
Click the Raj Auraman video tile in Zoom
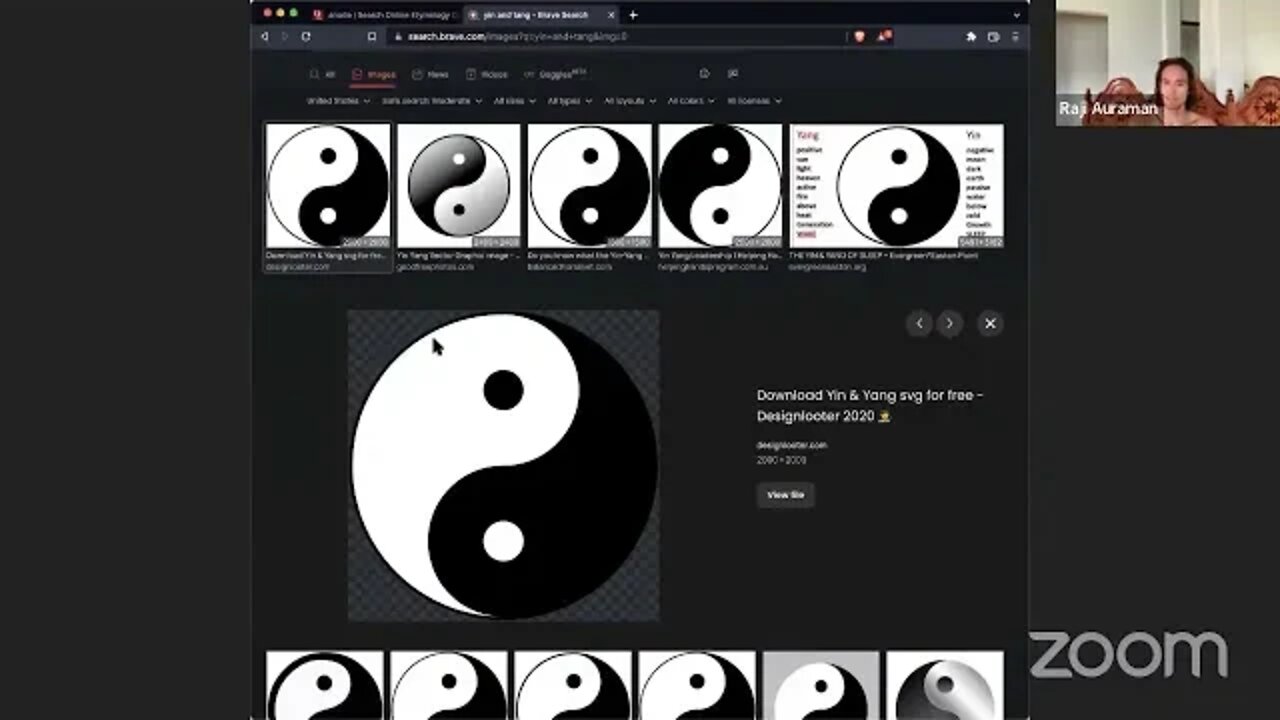tap(1167, 63)
